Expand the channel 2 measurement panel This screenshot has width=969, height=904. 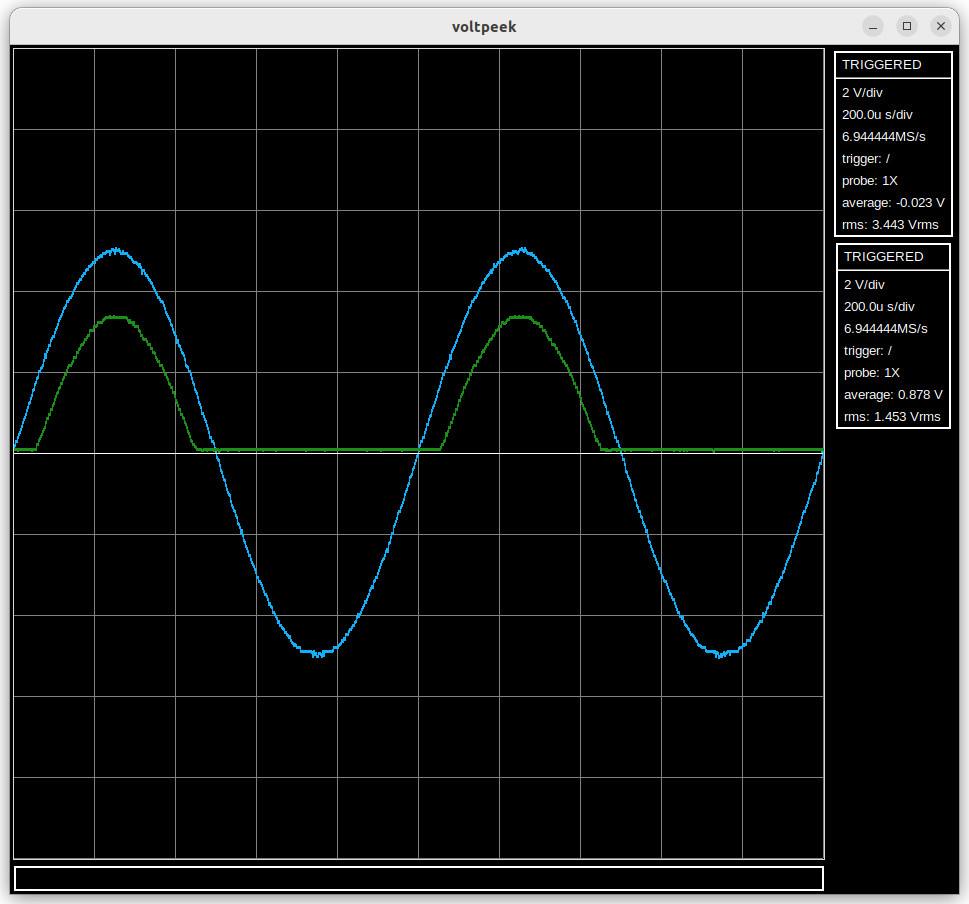[x=893, y=337]
